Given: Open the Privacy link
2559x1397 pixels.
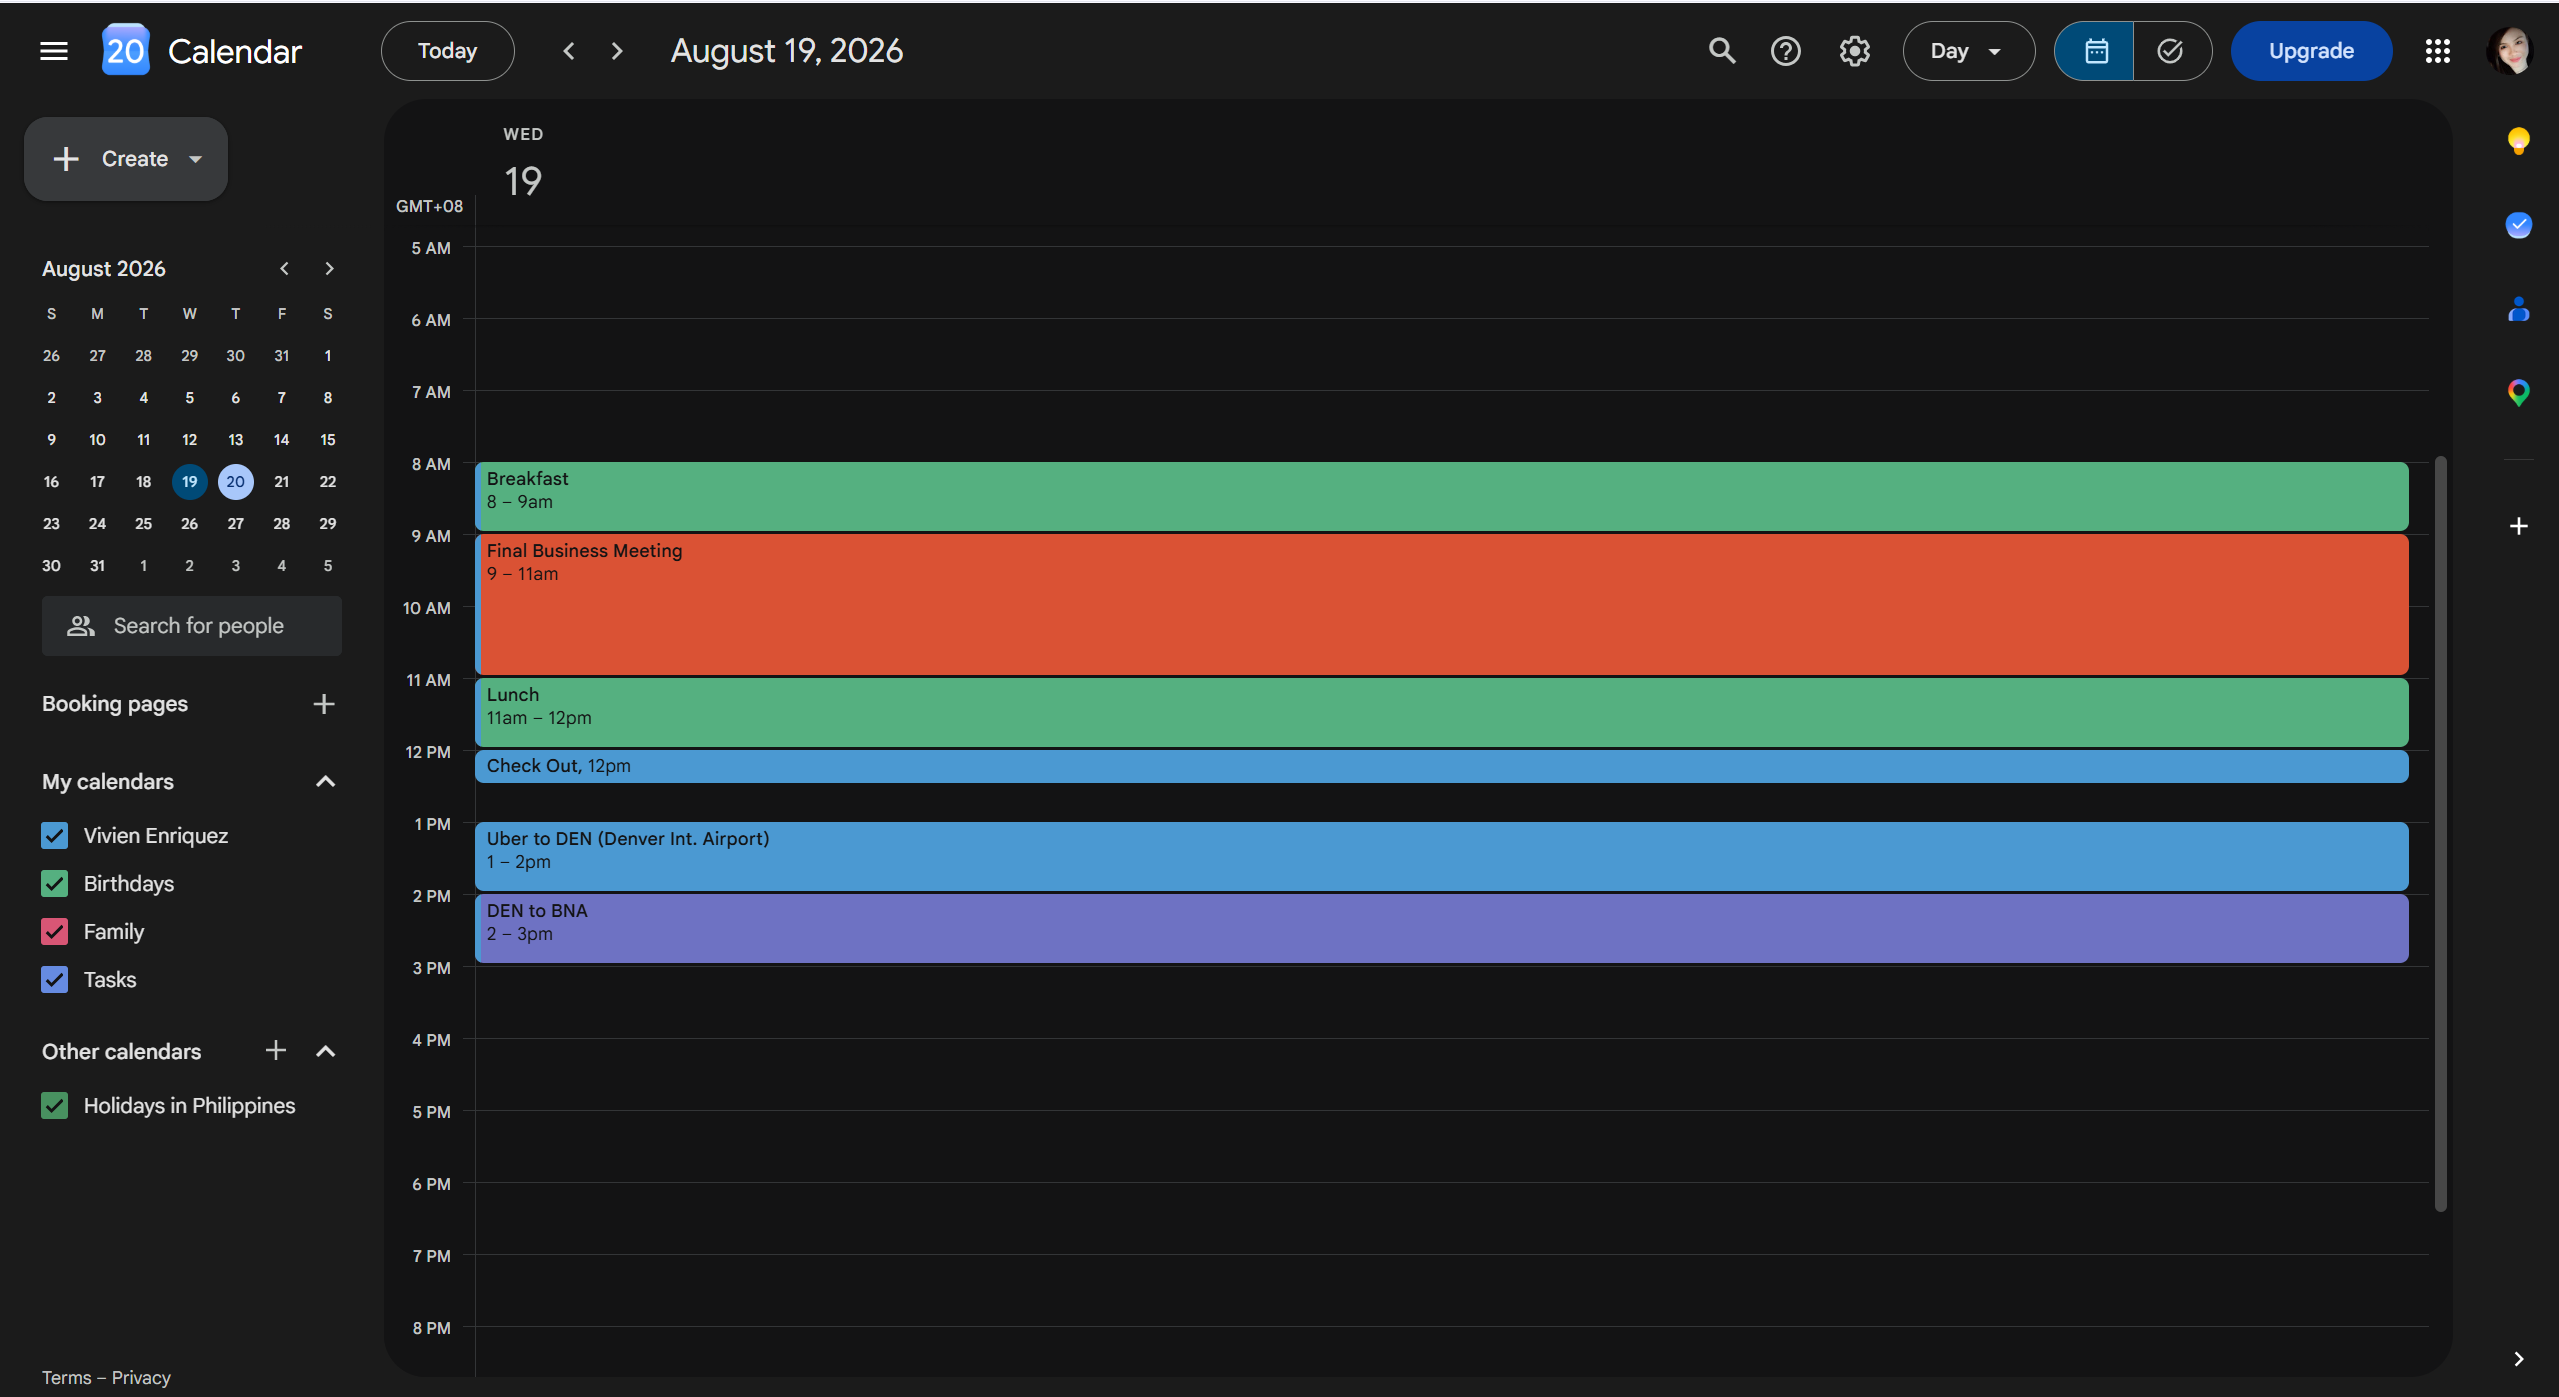Looking at the screenshot, I should coord(141,1377).
